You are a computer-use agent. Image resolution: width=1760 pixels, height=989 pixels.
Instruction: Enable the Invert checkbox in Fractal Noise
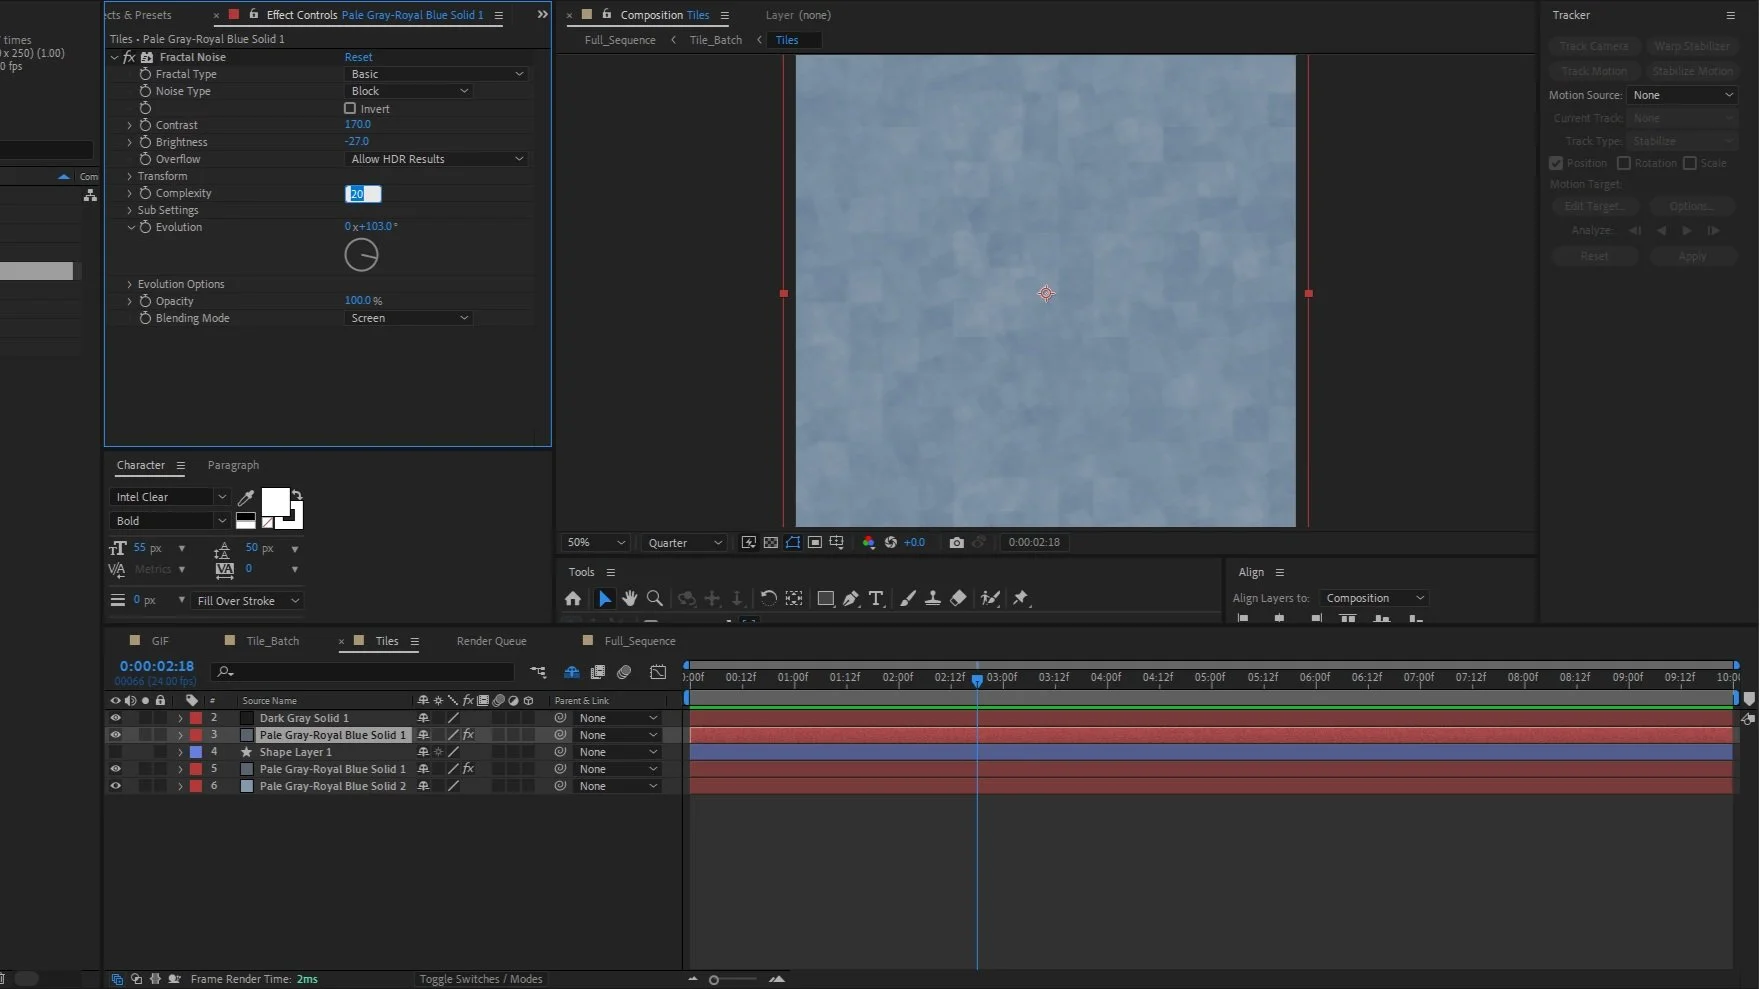point(350,108)
